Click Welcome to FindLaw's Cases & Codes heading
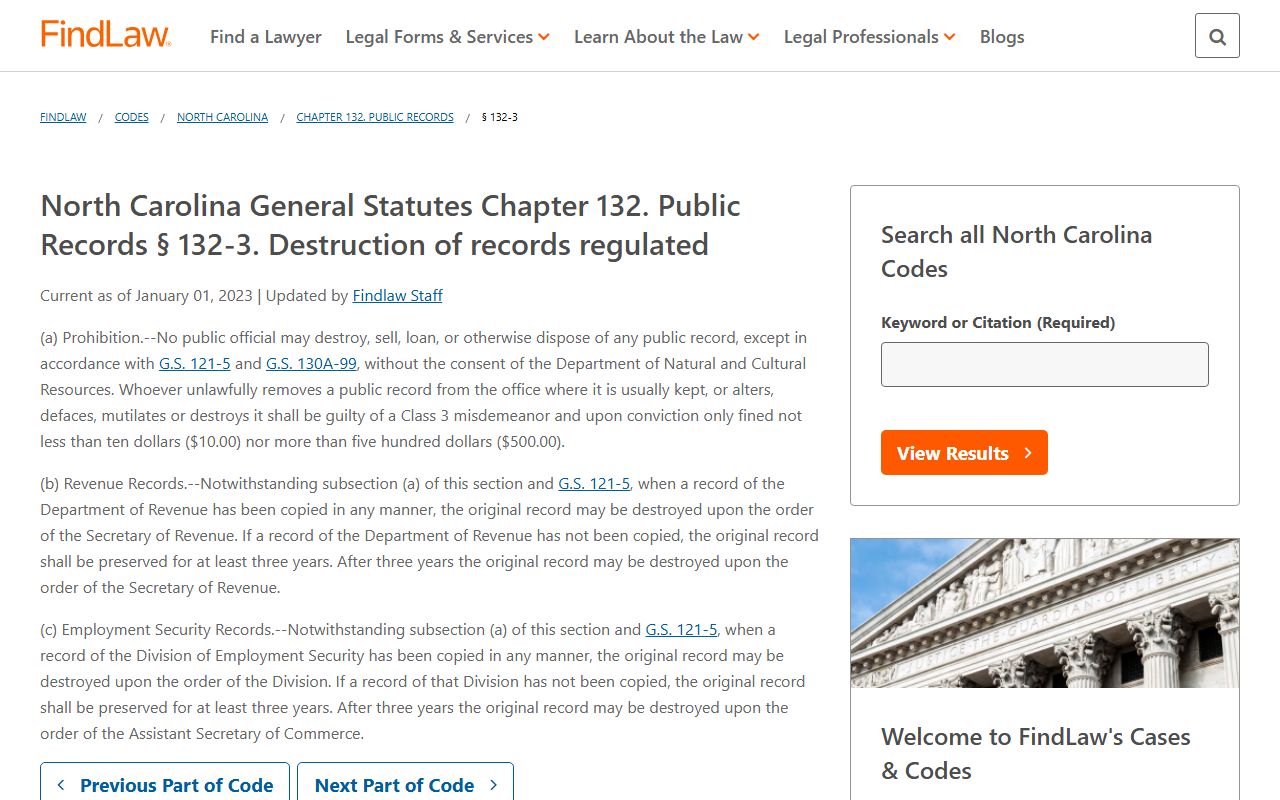Viewport: 1280px width, 800px height. click(x=1035, y=754)
